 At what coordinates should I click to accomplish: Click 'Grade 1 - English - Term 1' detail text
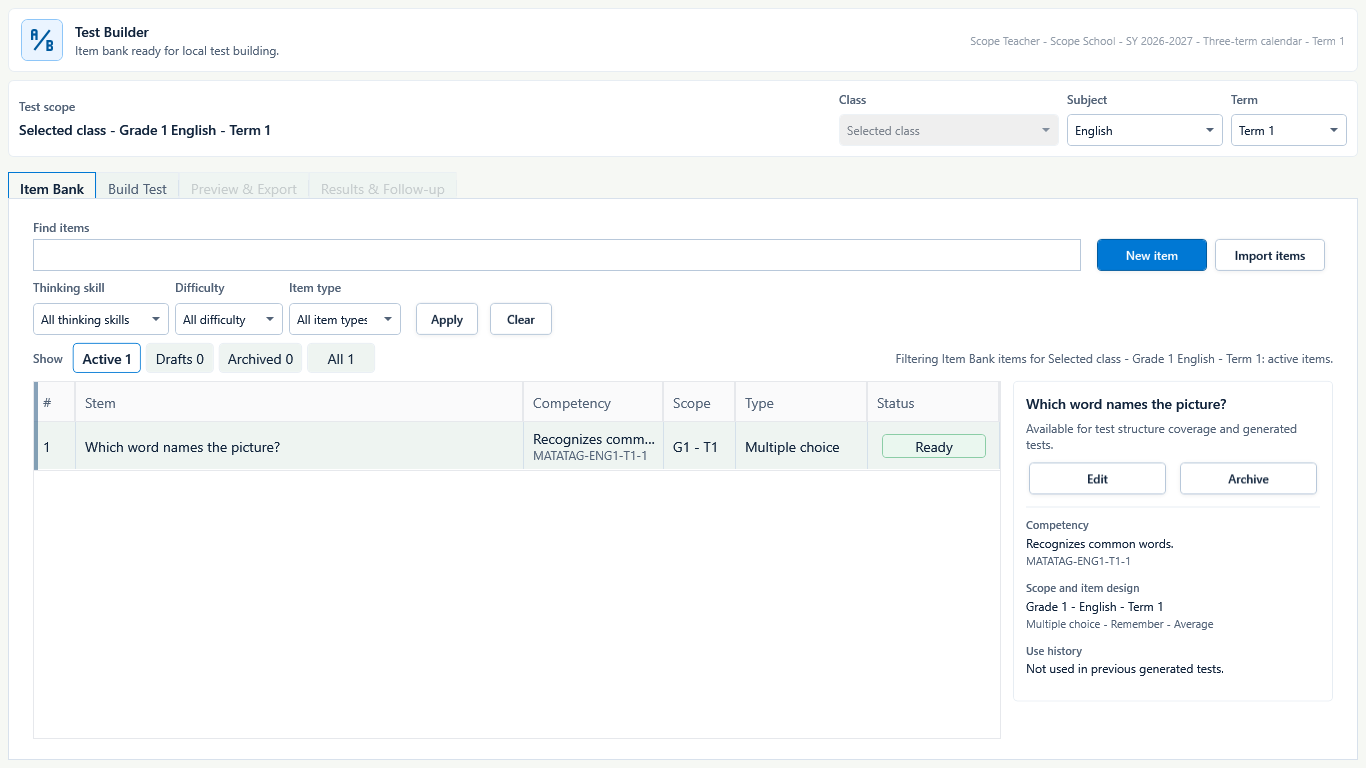(x=1094, y=607)
